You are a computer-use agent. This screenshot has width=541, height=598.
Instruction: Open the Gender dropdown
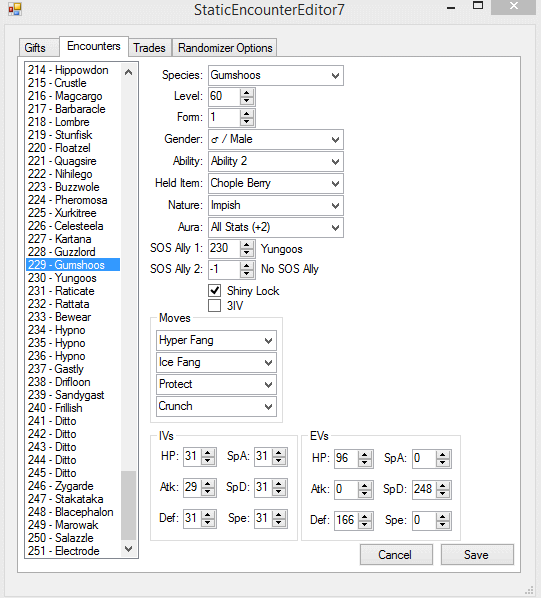point(276,140)
